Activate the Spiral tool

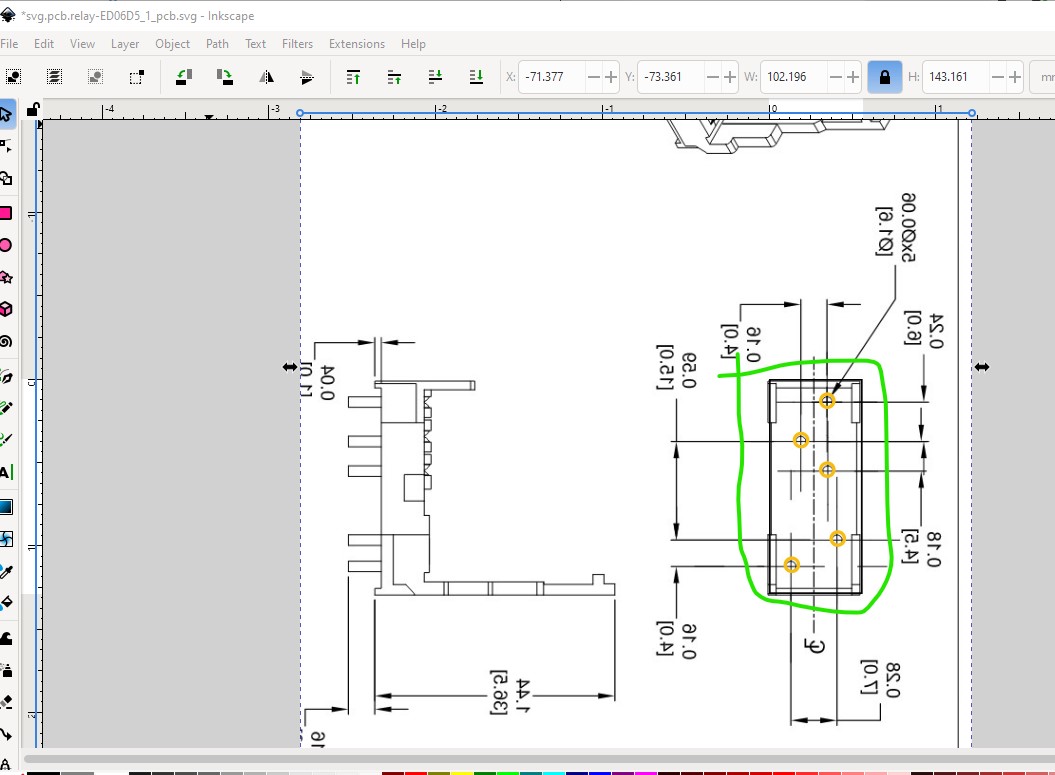click(x=6, y=341)
